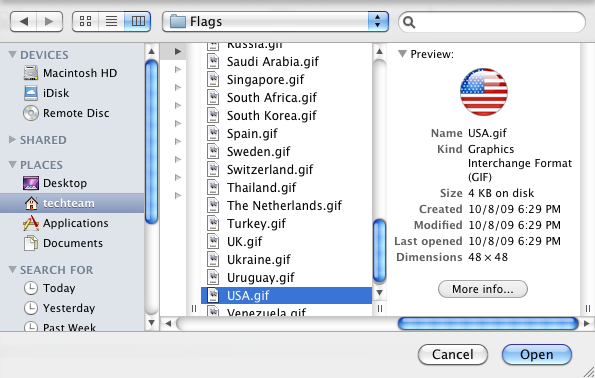Click the More info... button
The image size is (595, 378).
483,289
